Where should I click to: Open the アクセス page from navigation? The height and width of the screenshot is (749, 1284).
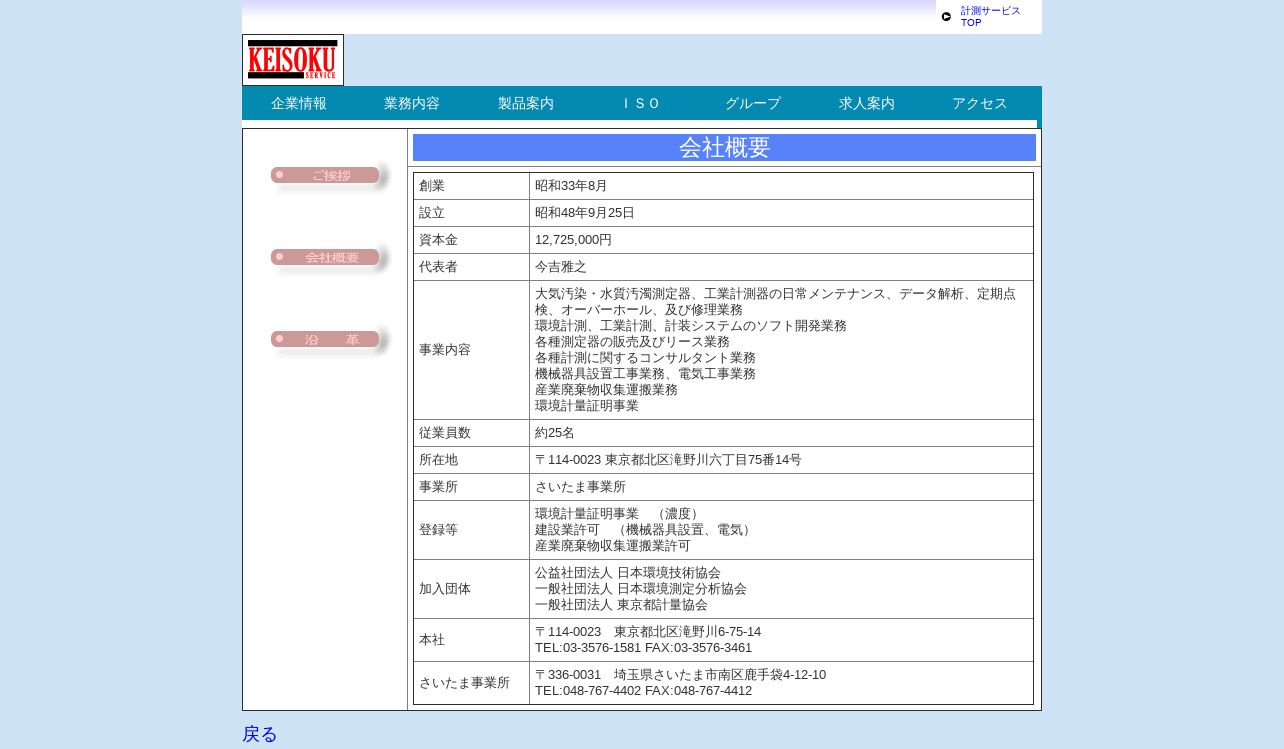[x=980, y=103]
